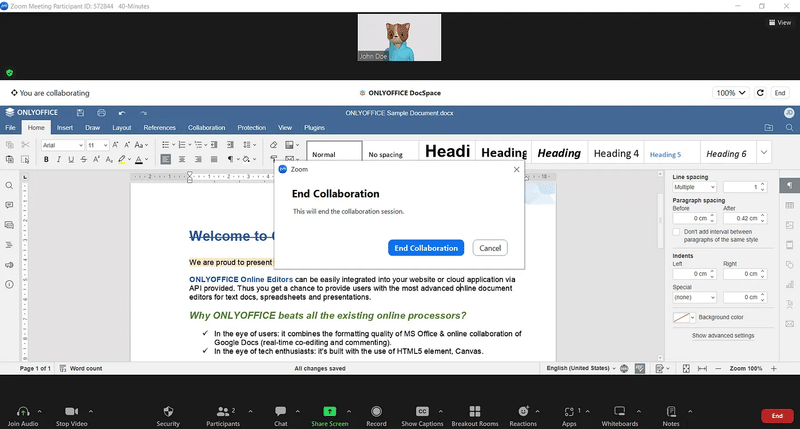
Task: Click set document language globe icon
Action: (x=624, y=368)
